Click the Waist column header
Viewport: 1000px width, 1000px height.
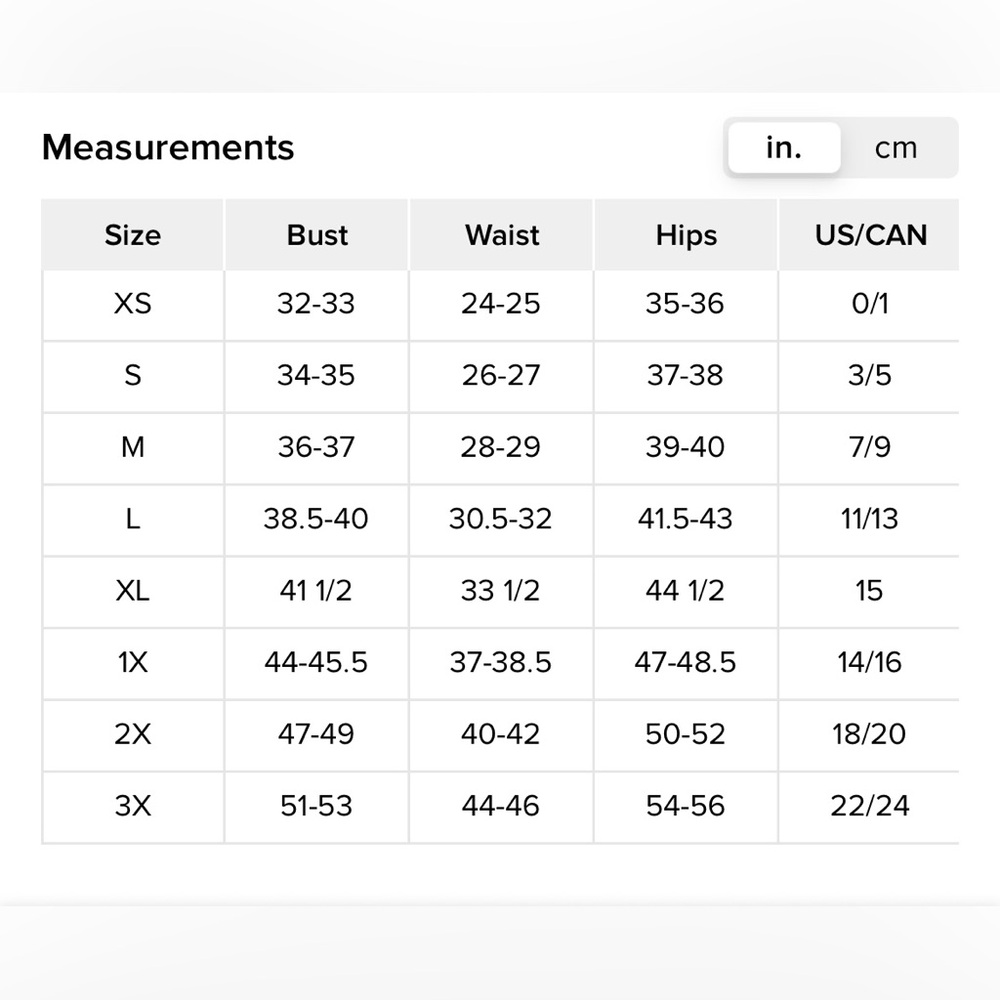[501, 235]
